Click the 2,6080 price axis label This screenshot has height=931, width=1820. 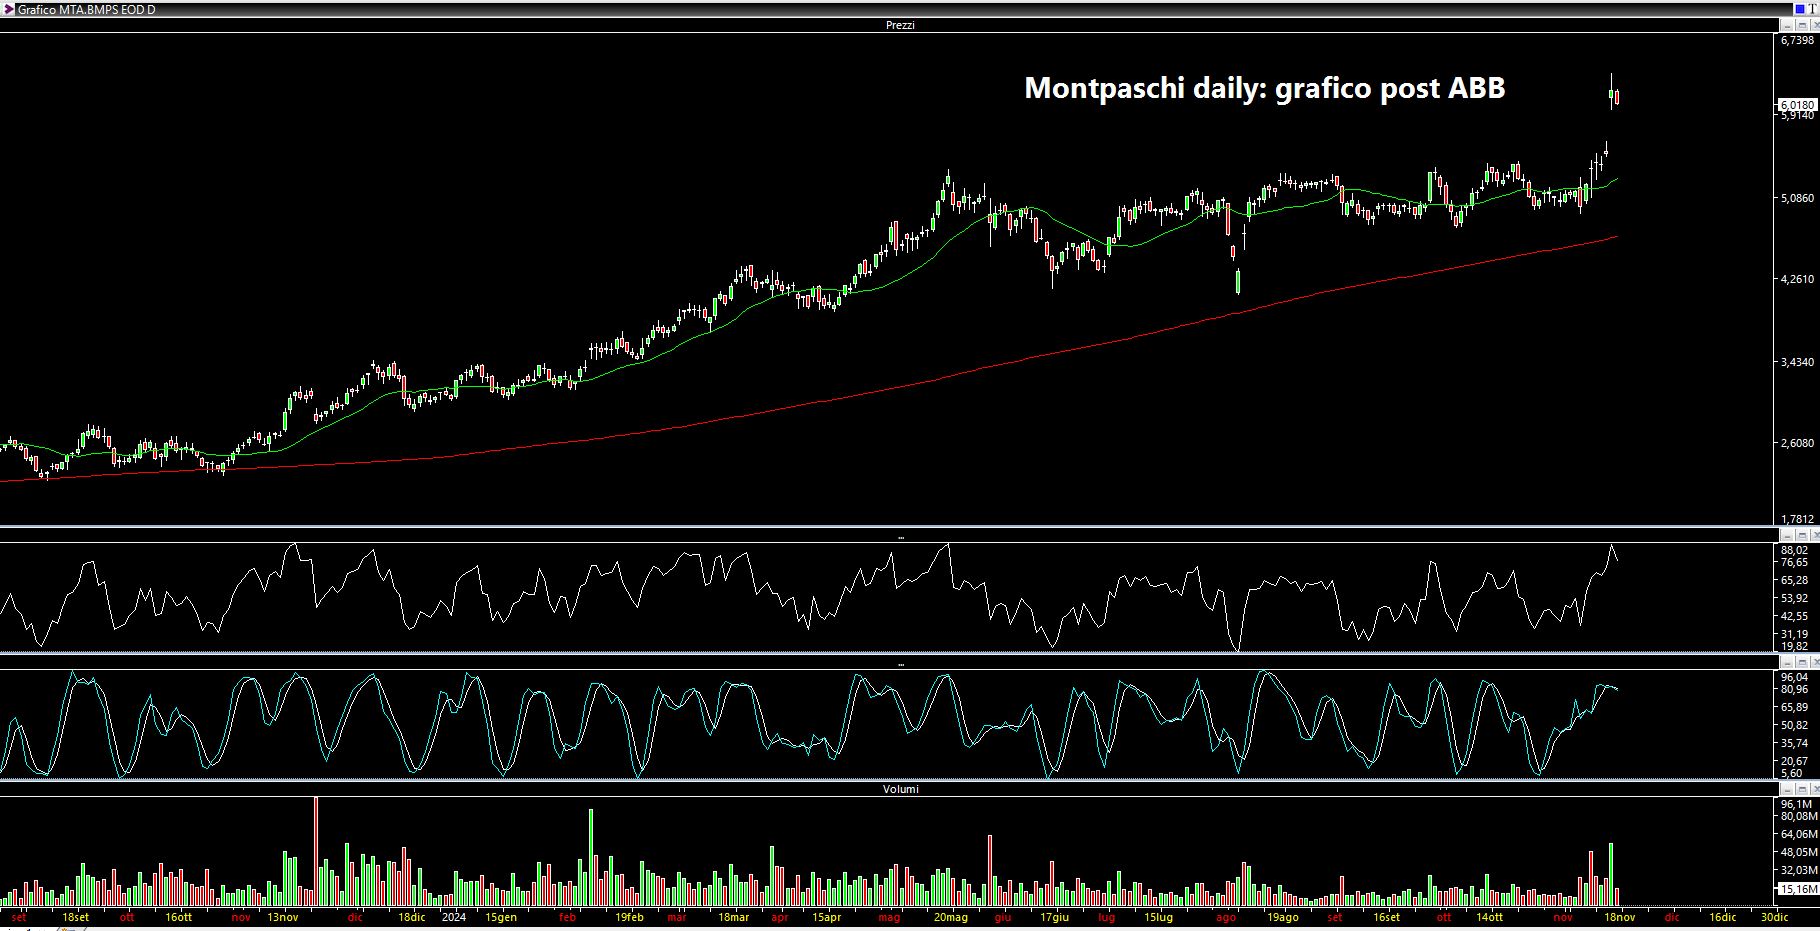(x=1797, y=443)
